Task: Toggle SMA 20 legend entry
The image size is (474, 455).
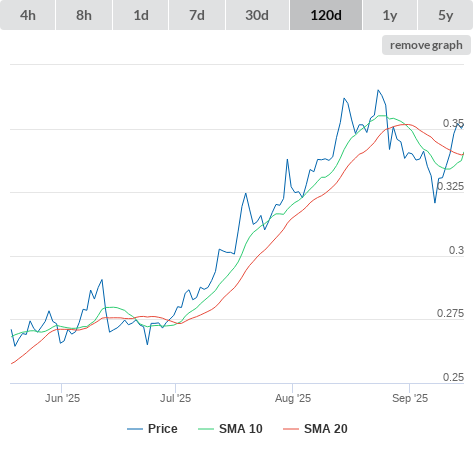Action: pos(315,429)
